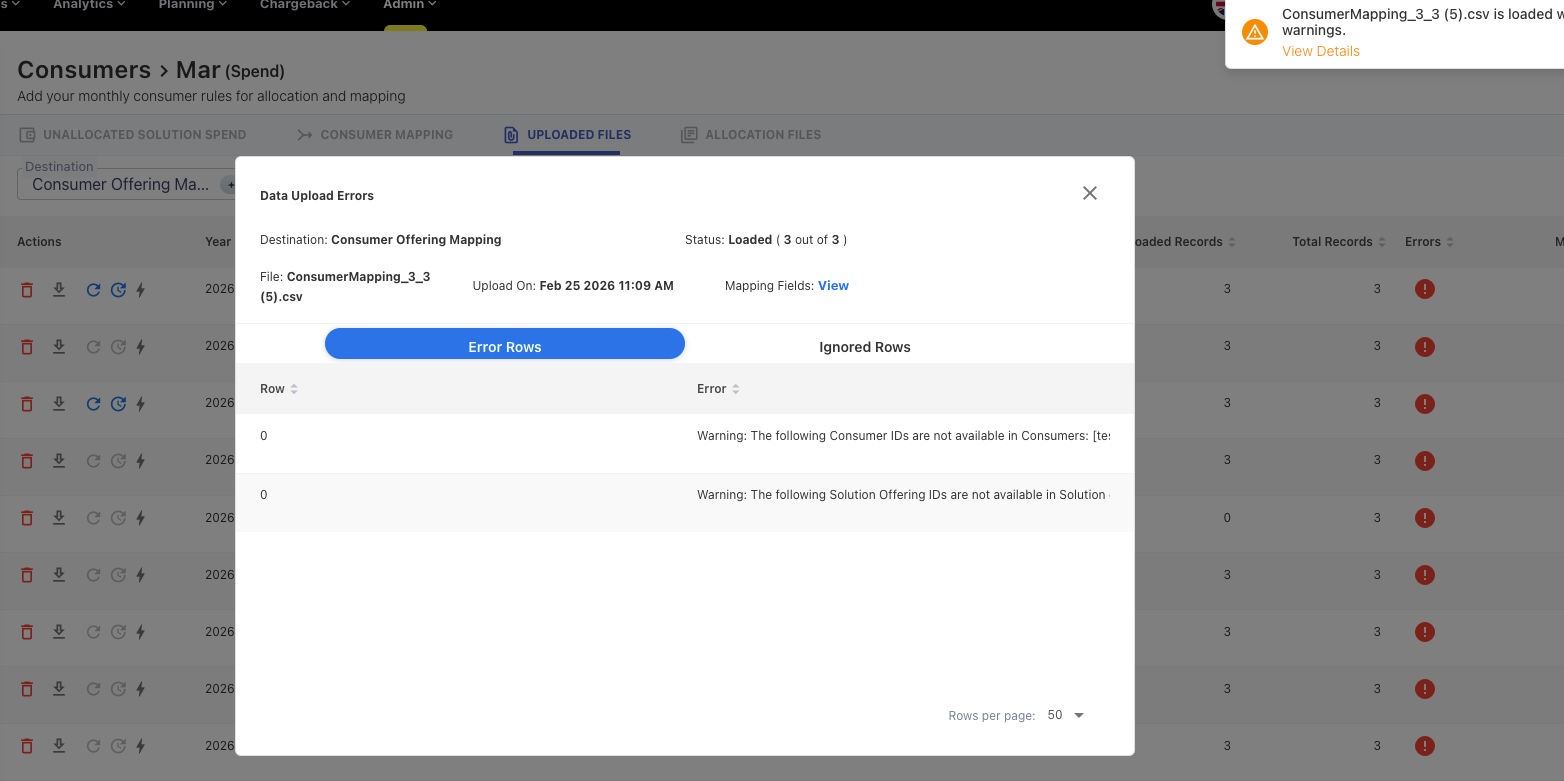
Task: Delete the first uploaded file row
Action: click(27, 290)
